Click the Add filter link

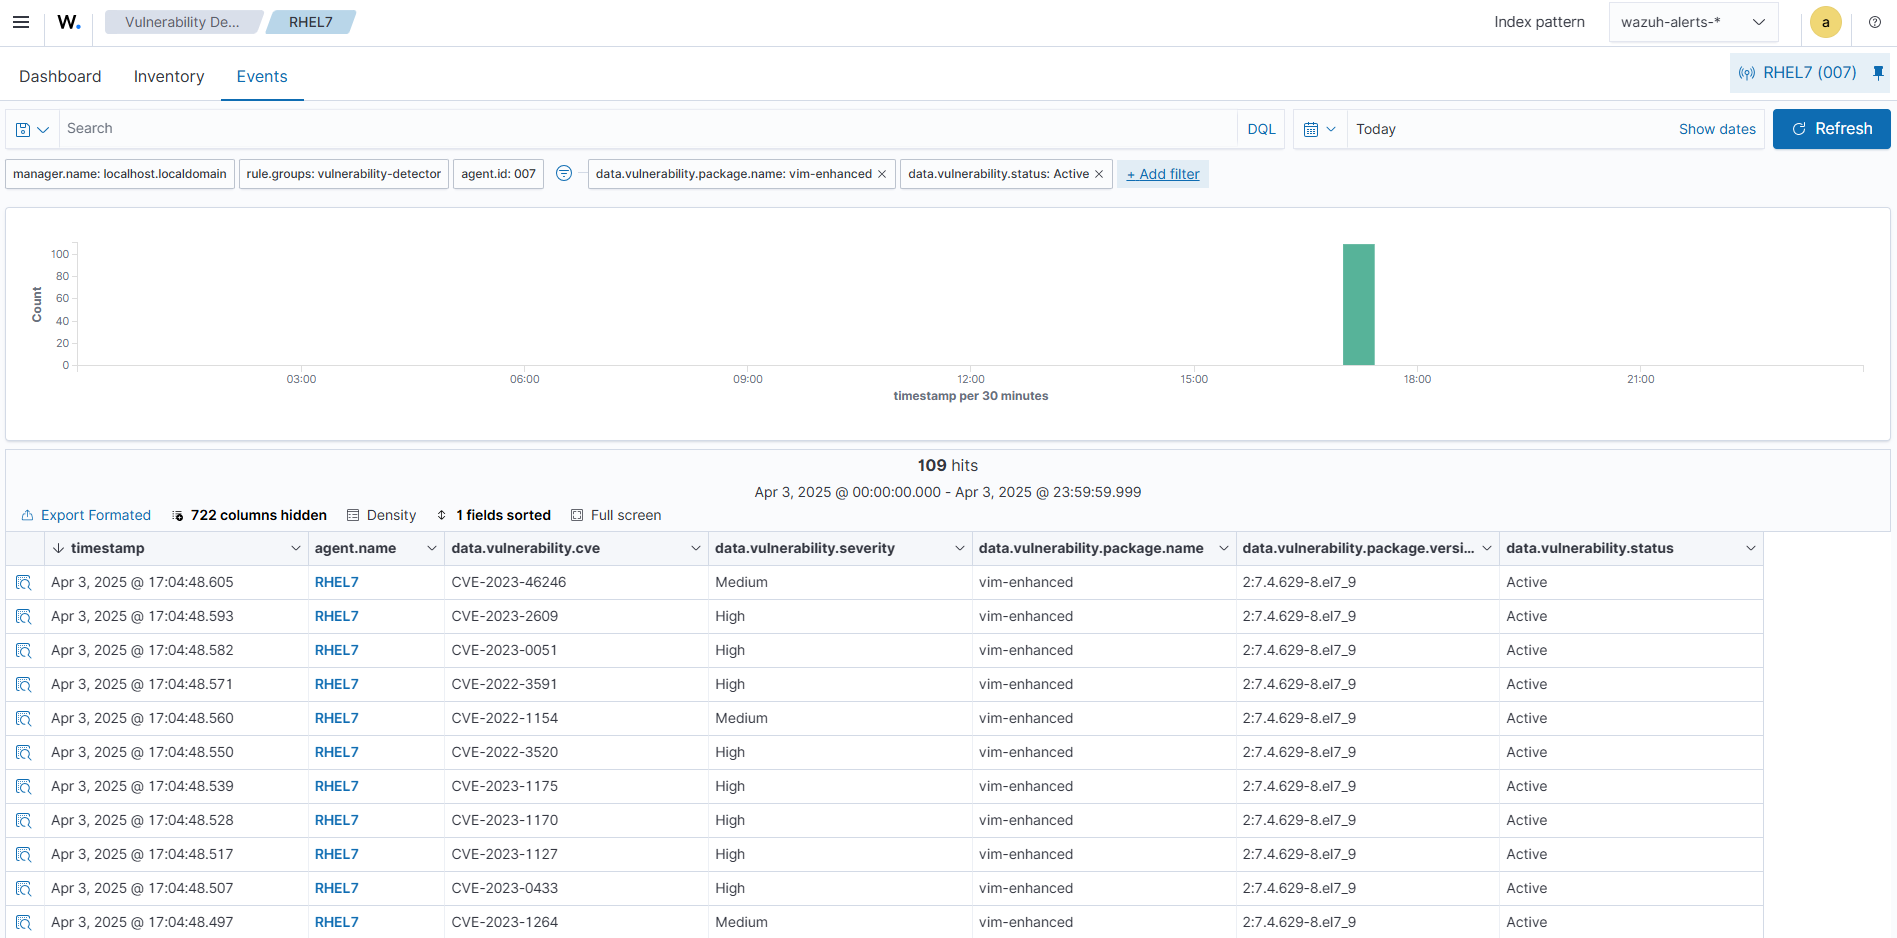(x=1162, y=174)
